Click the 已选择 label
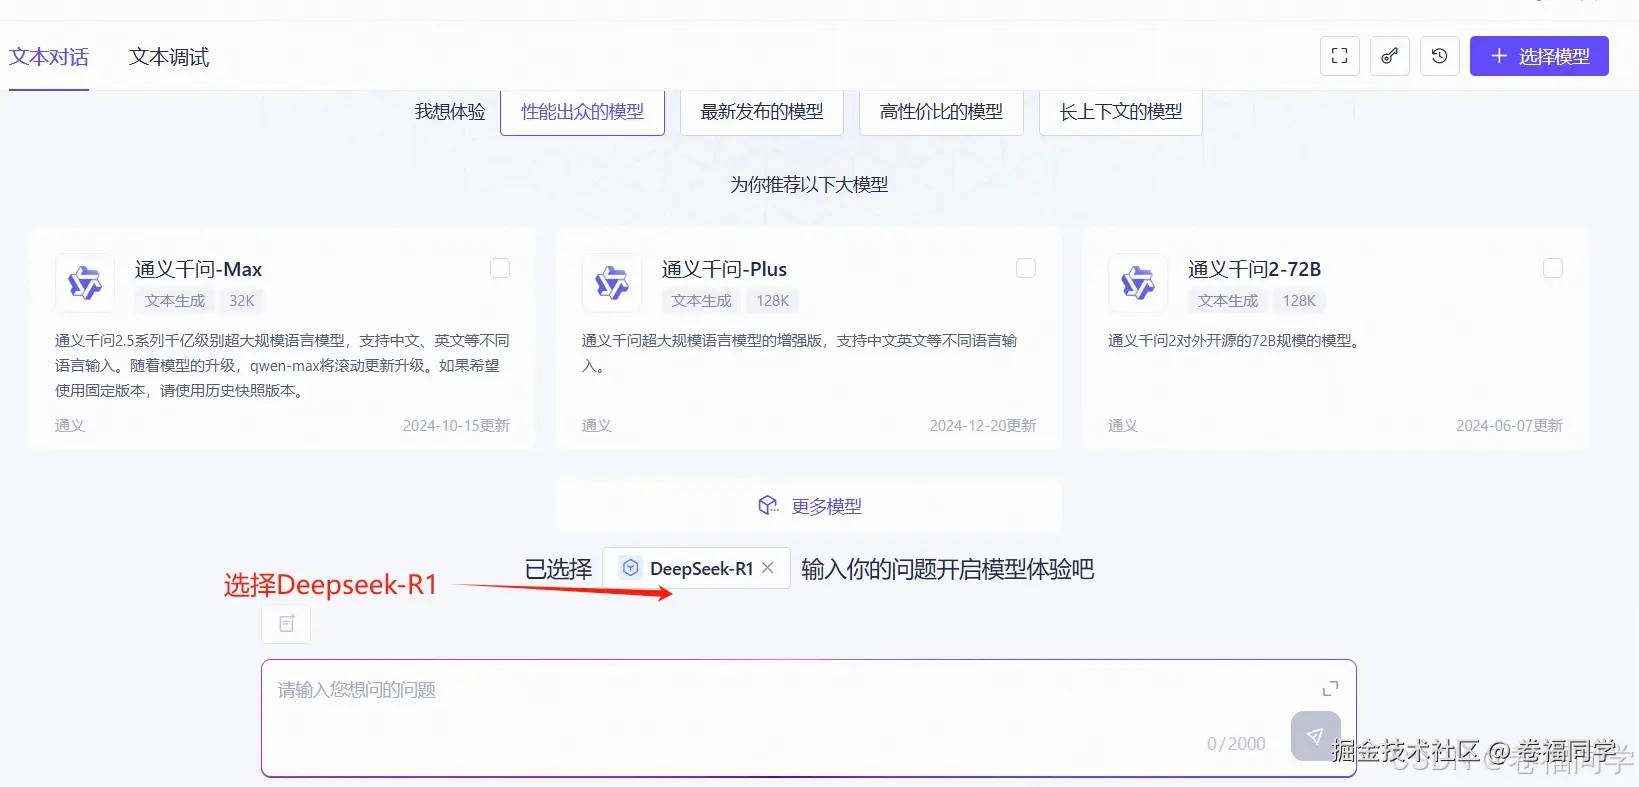This screenshot has height=787, width=1639. tap(558, 569)
